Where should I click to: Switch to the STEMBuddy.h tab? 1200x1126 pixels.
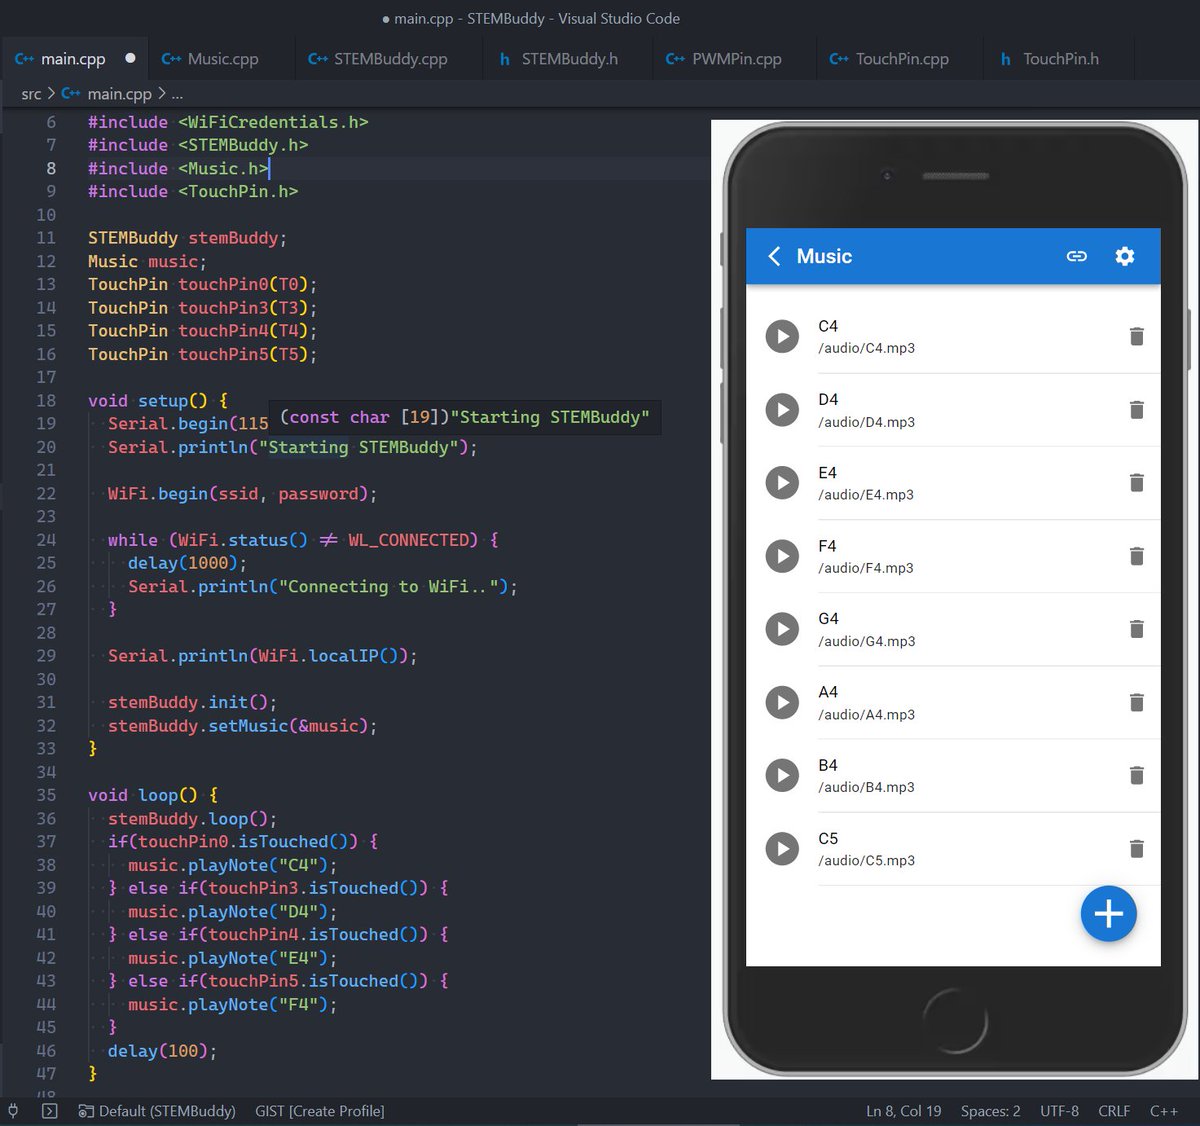click(x=569, y=59)
